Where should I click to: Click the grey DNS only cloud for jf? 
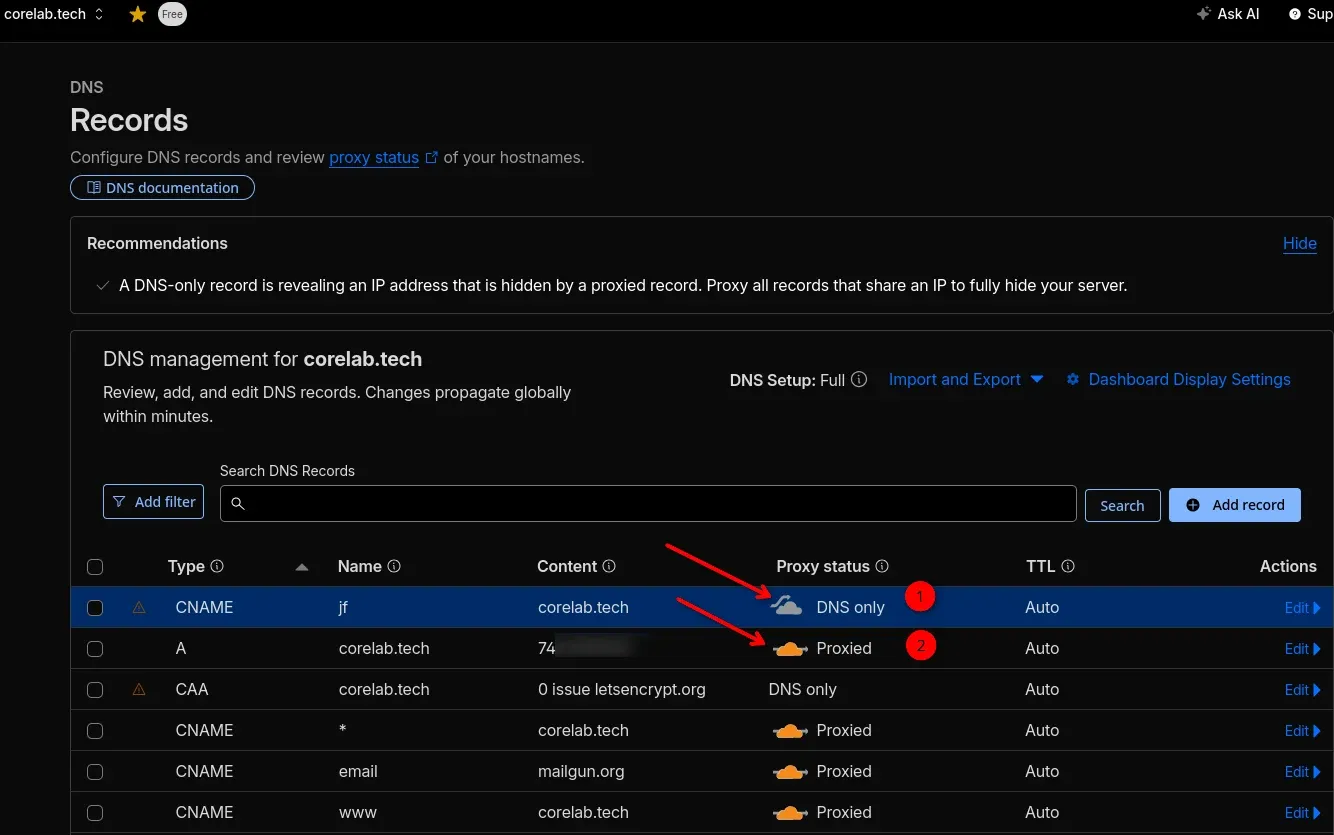coord(787,606)
